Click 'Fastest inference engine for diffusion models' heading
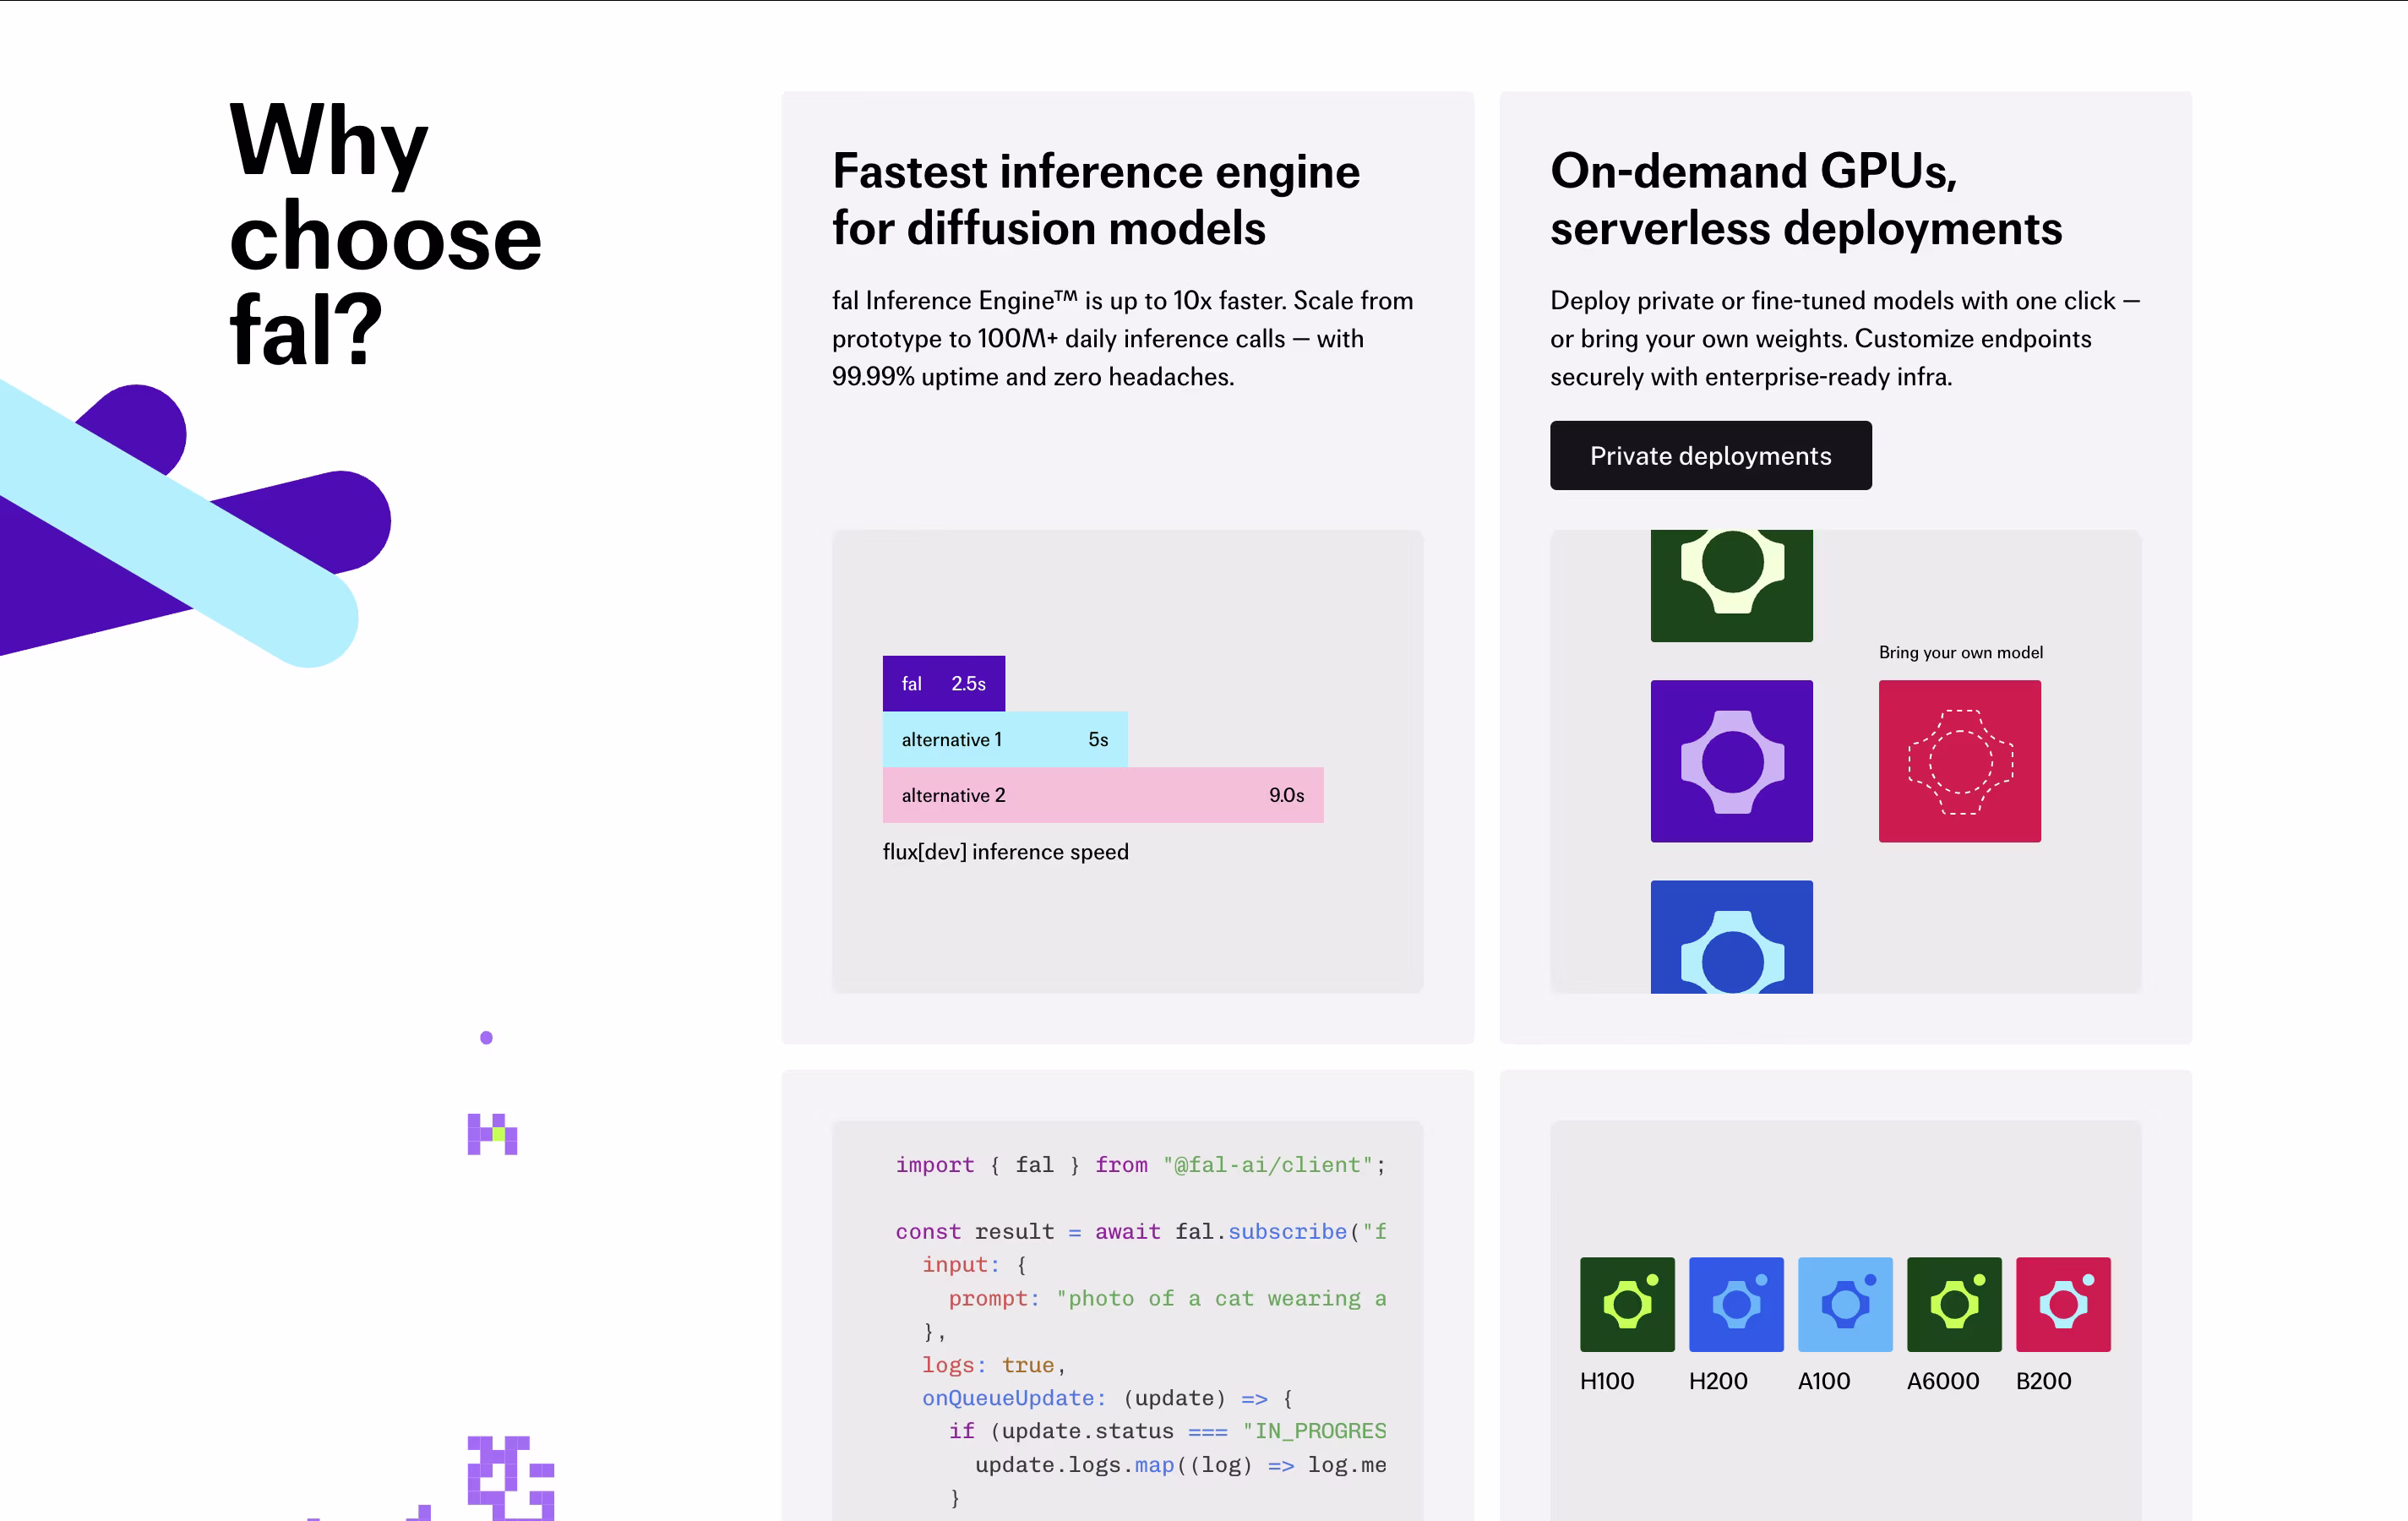Screen dimensions: 2408x1521 pos(1096,199)
